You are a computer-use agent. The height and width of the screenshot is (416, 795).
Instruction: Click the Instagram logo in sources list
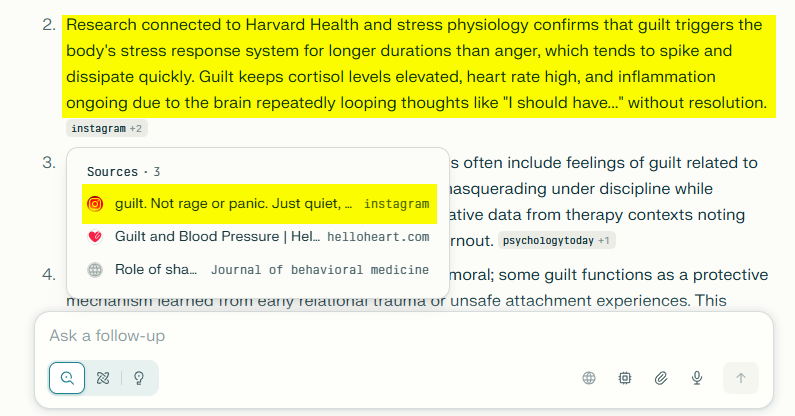tap(95, 204)
